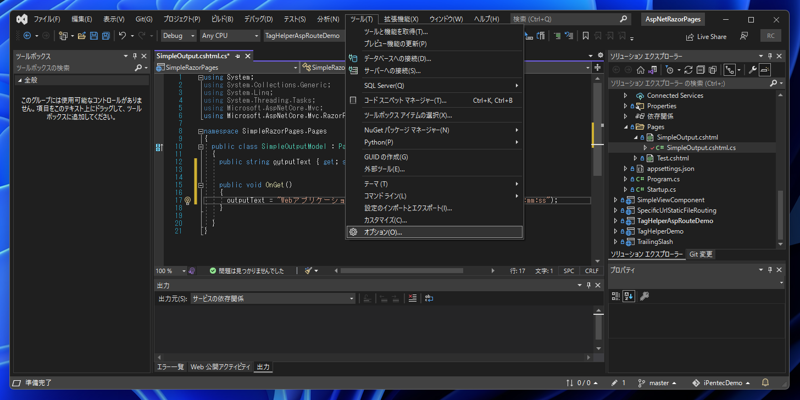
Task: Toggle Preview Selected Items in Solution Explorer
Action: pyautogui.click(x=764, y=70)
